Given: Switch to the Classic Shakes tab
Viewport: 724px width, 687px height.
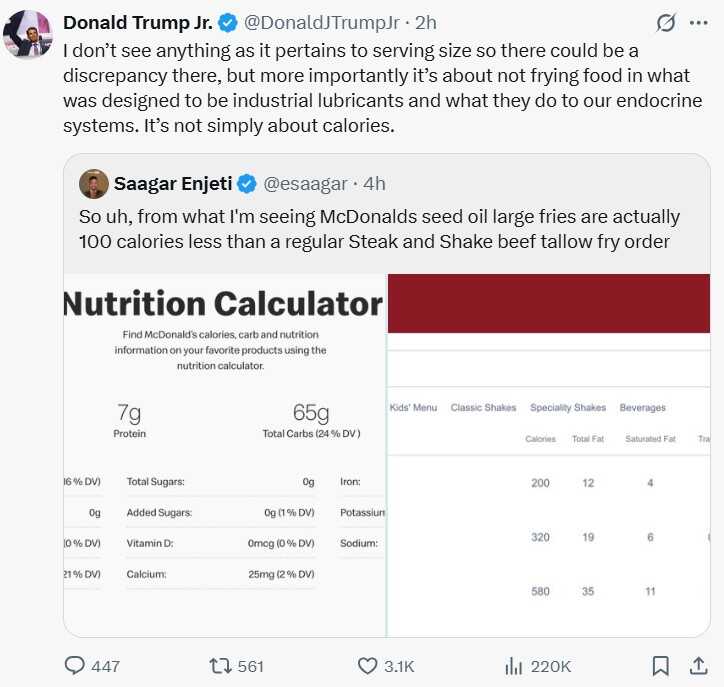Looking at the screenshot, I should tap(483, 408).
